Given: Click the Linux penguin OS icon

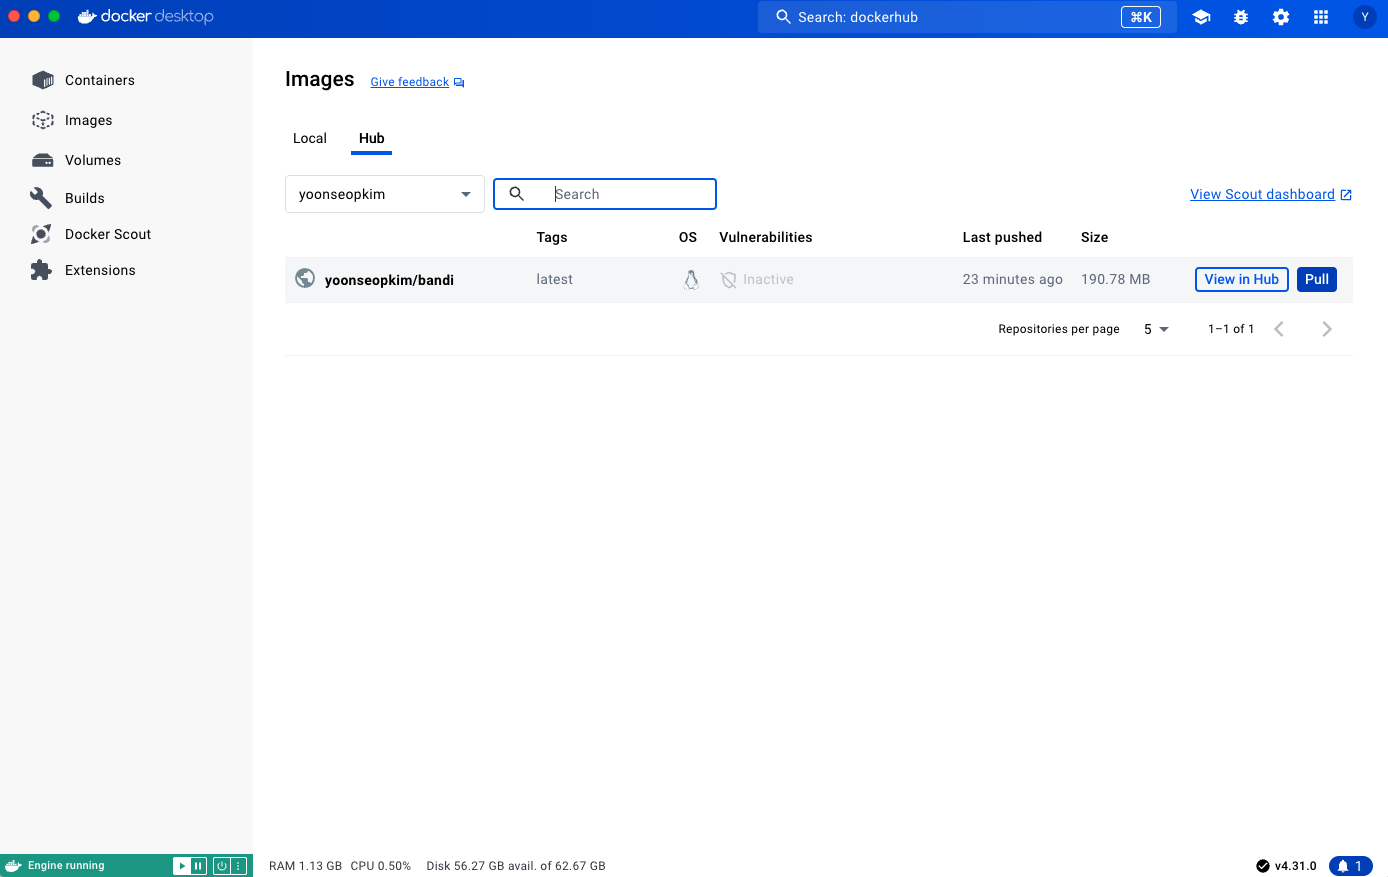Looking at the screenshot, I should 691,280.
